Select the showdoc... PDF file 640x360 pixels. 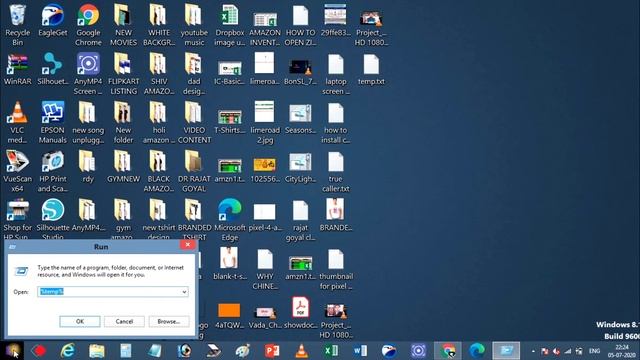(300, 313)
